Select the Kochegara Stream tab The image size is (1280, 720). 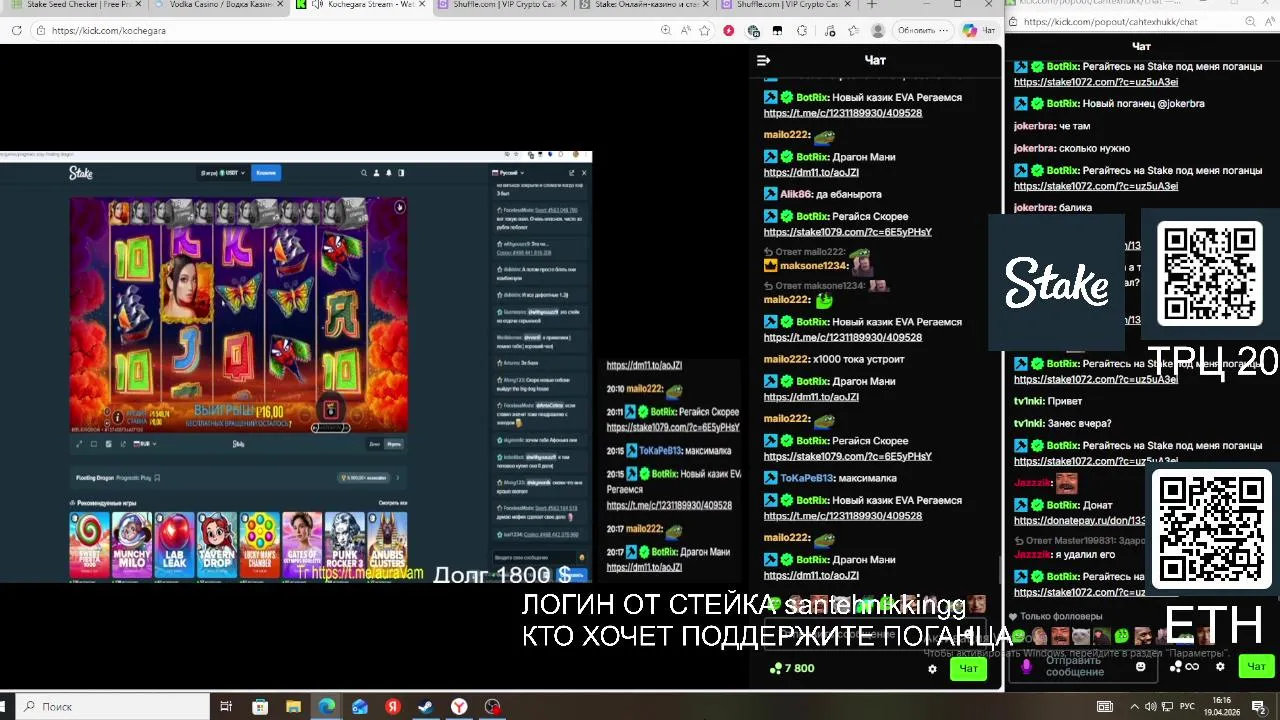pyautogui.click(x=360, y=5)
